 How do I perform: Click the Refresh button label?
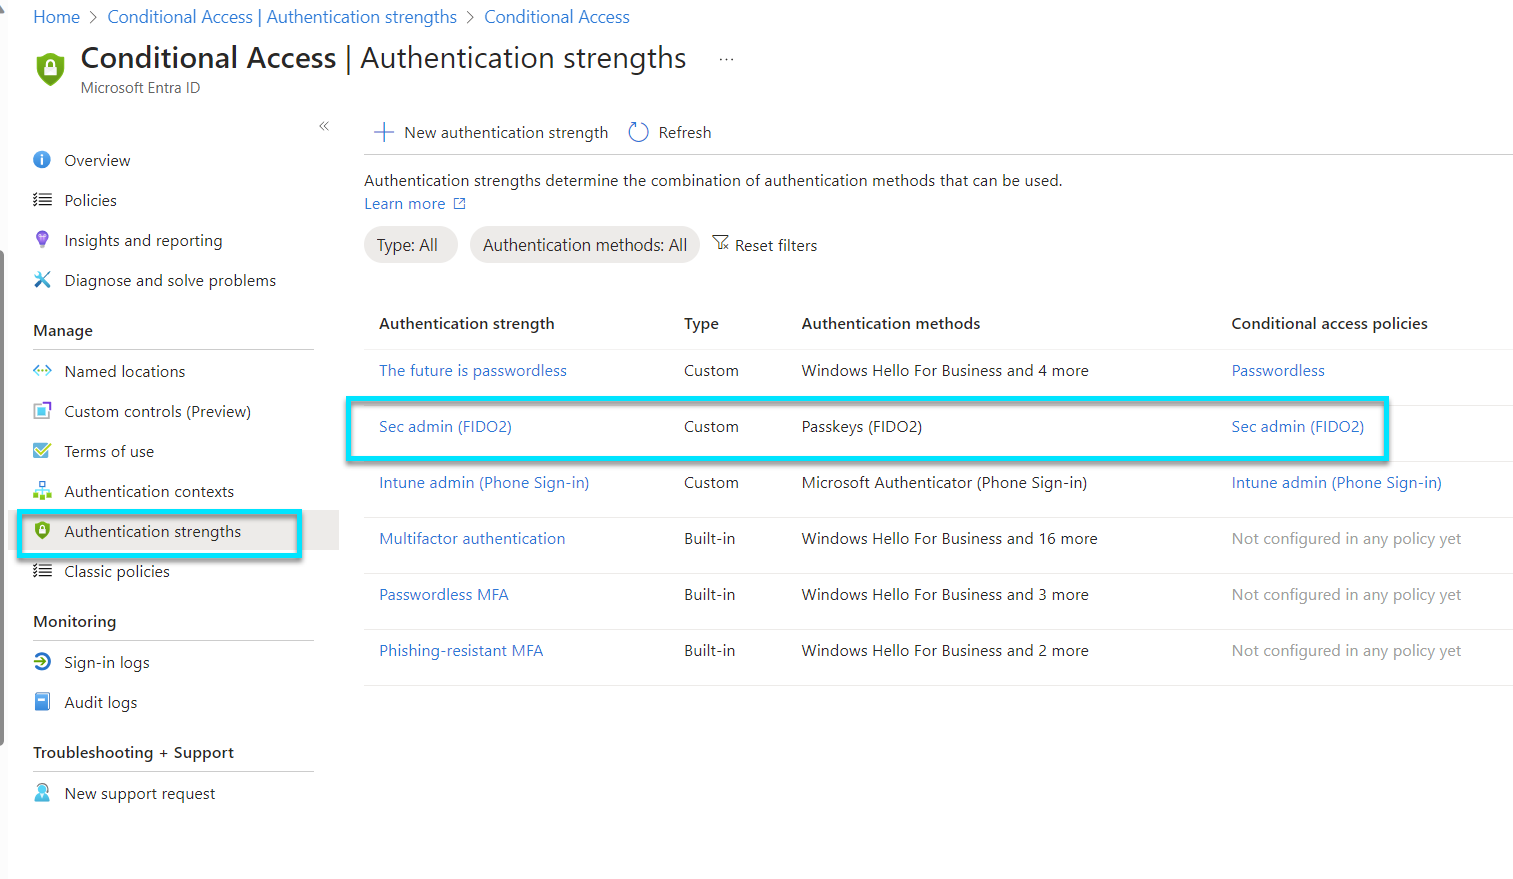click(685, 132)
